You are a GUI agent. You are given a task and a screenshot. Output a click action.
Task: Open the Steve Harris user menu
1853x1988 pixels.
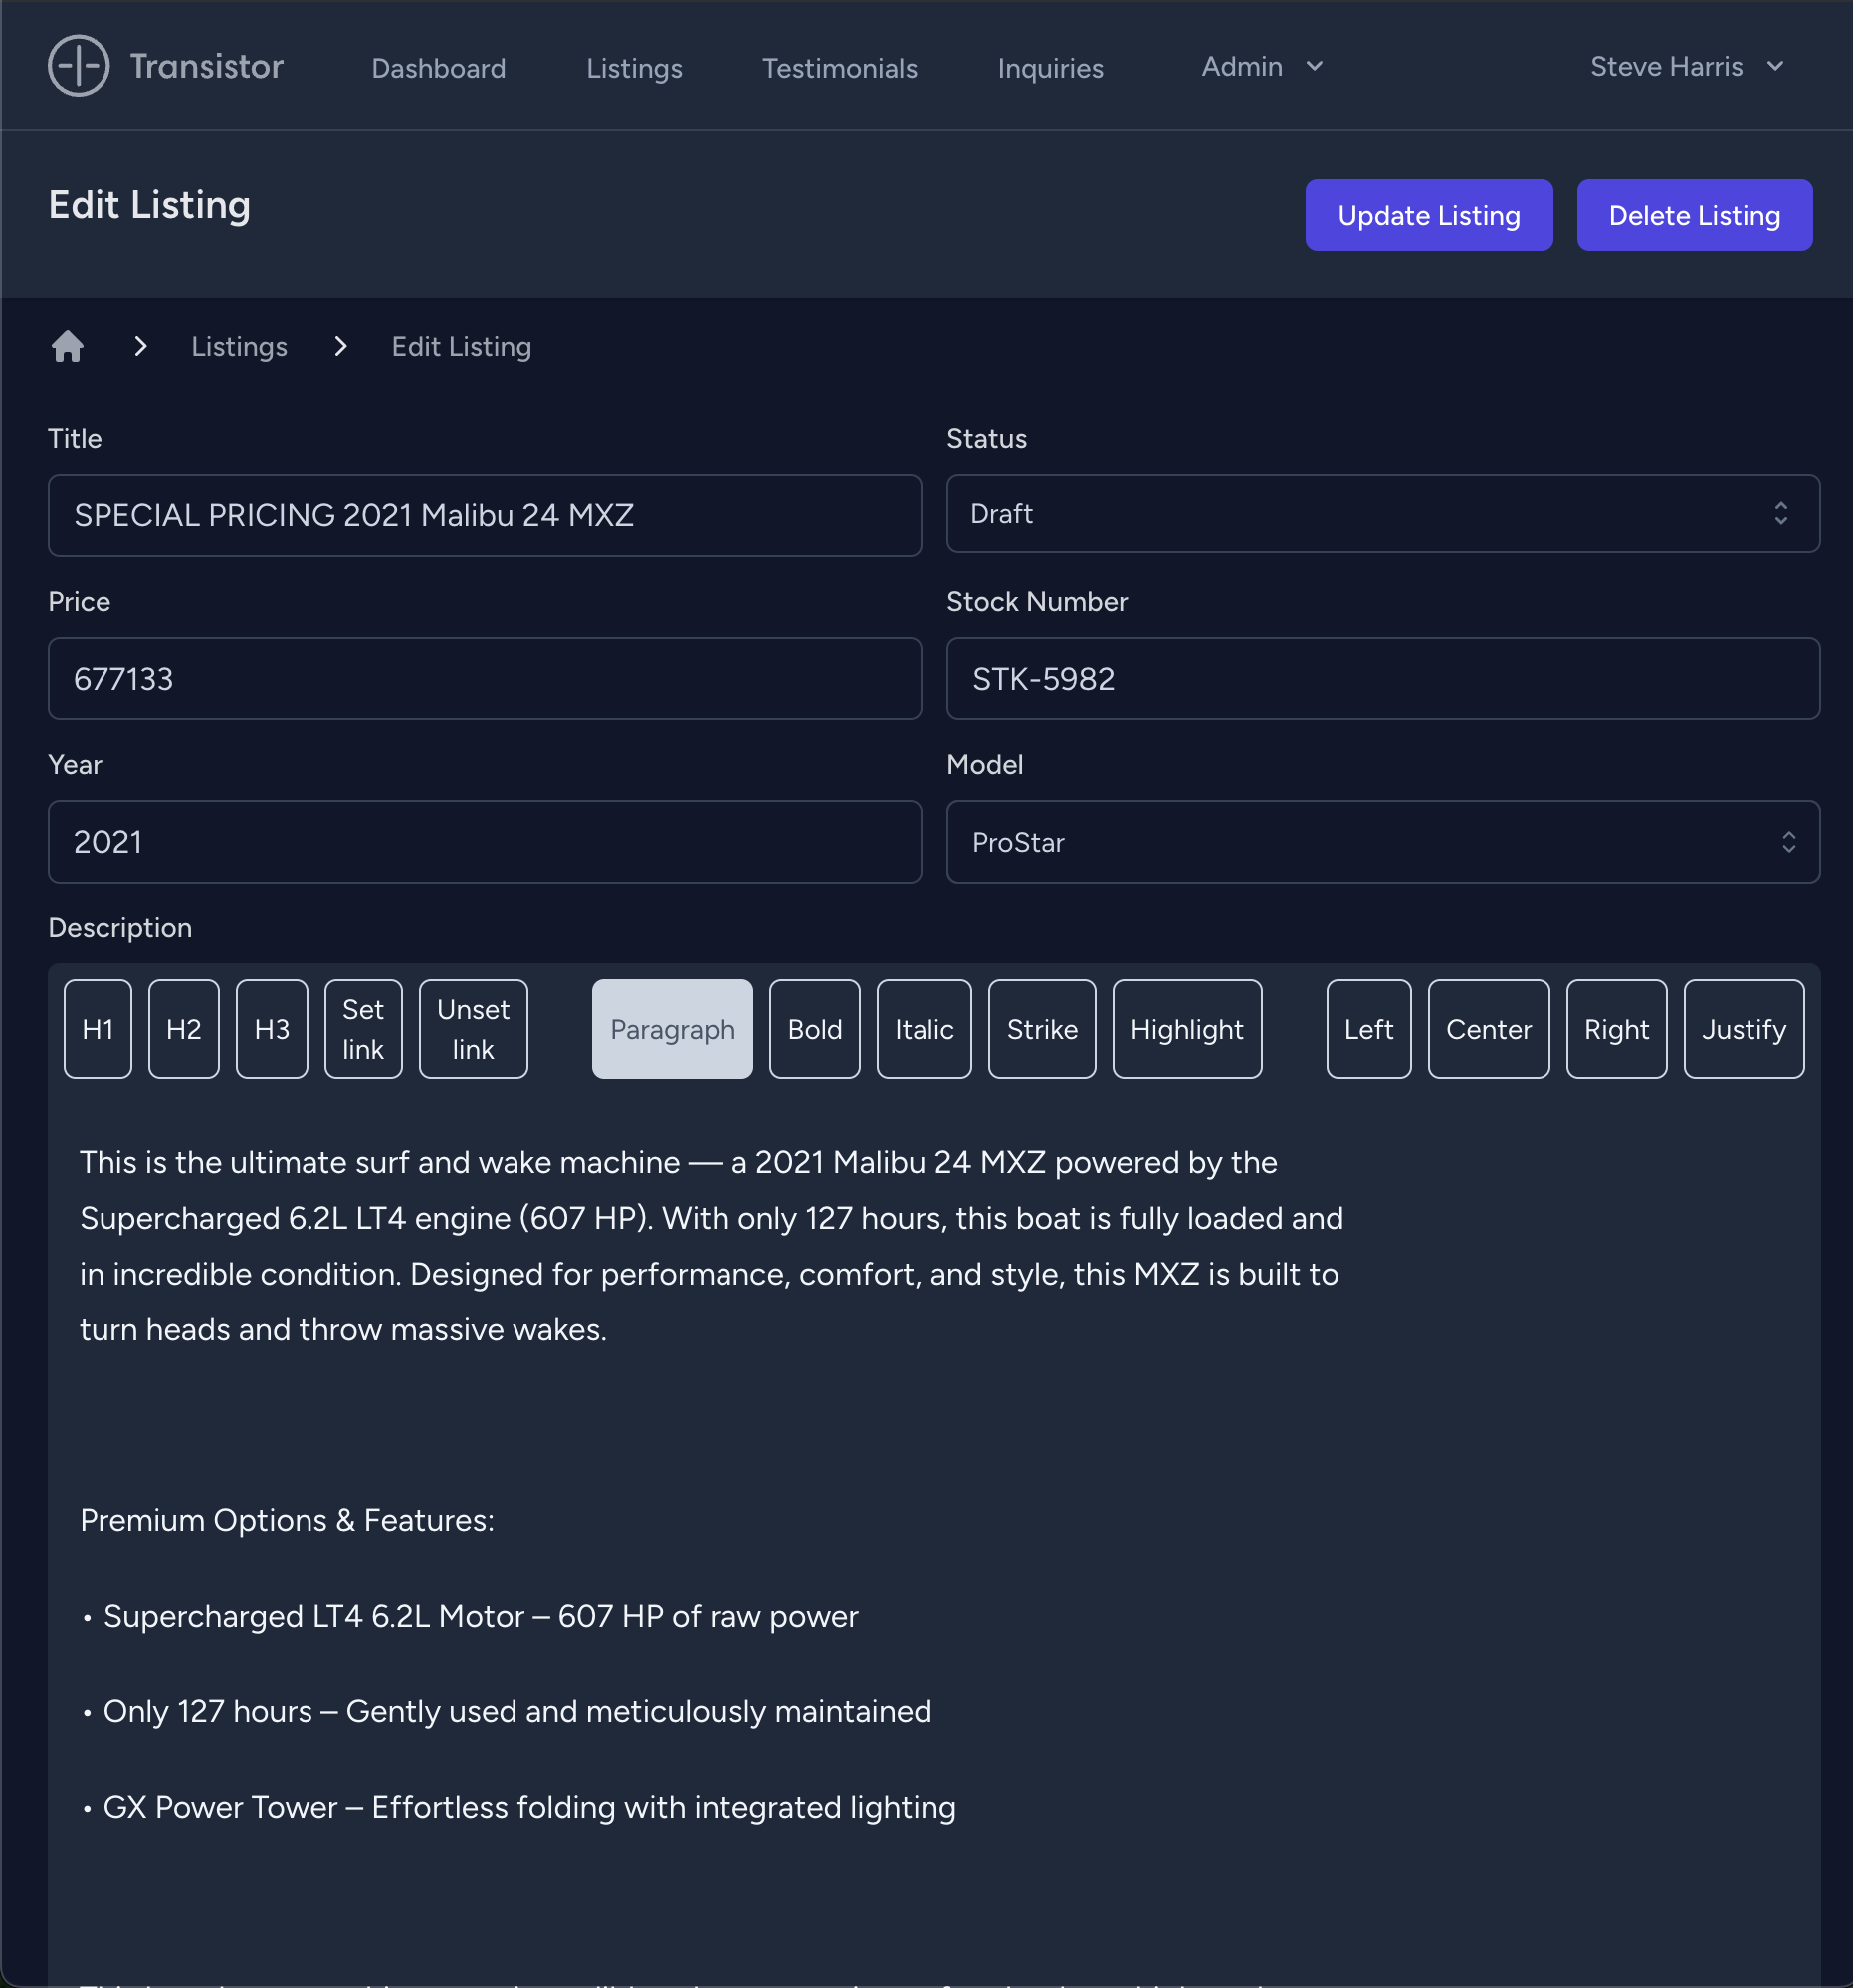[x=1687, y=66]
